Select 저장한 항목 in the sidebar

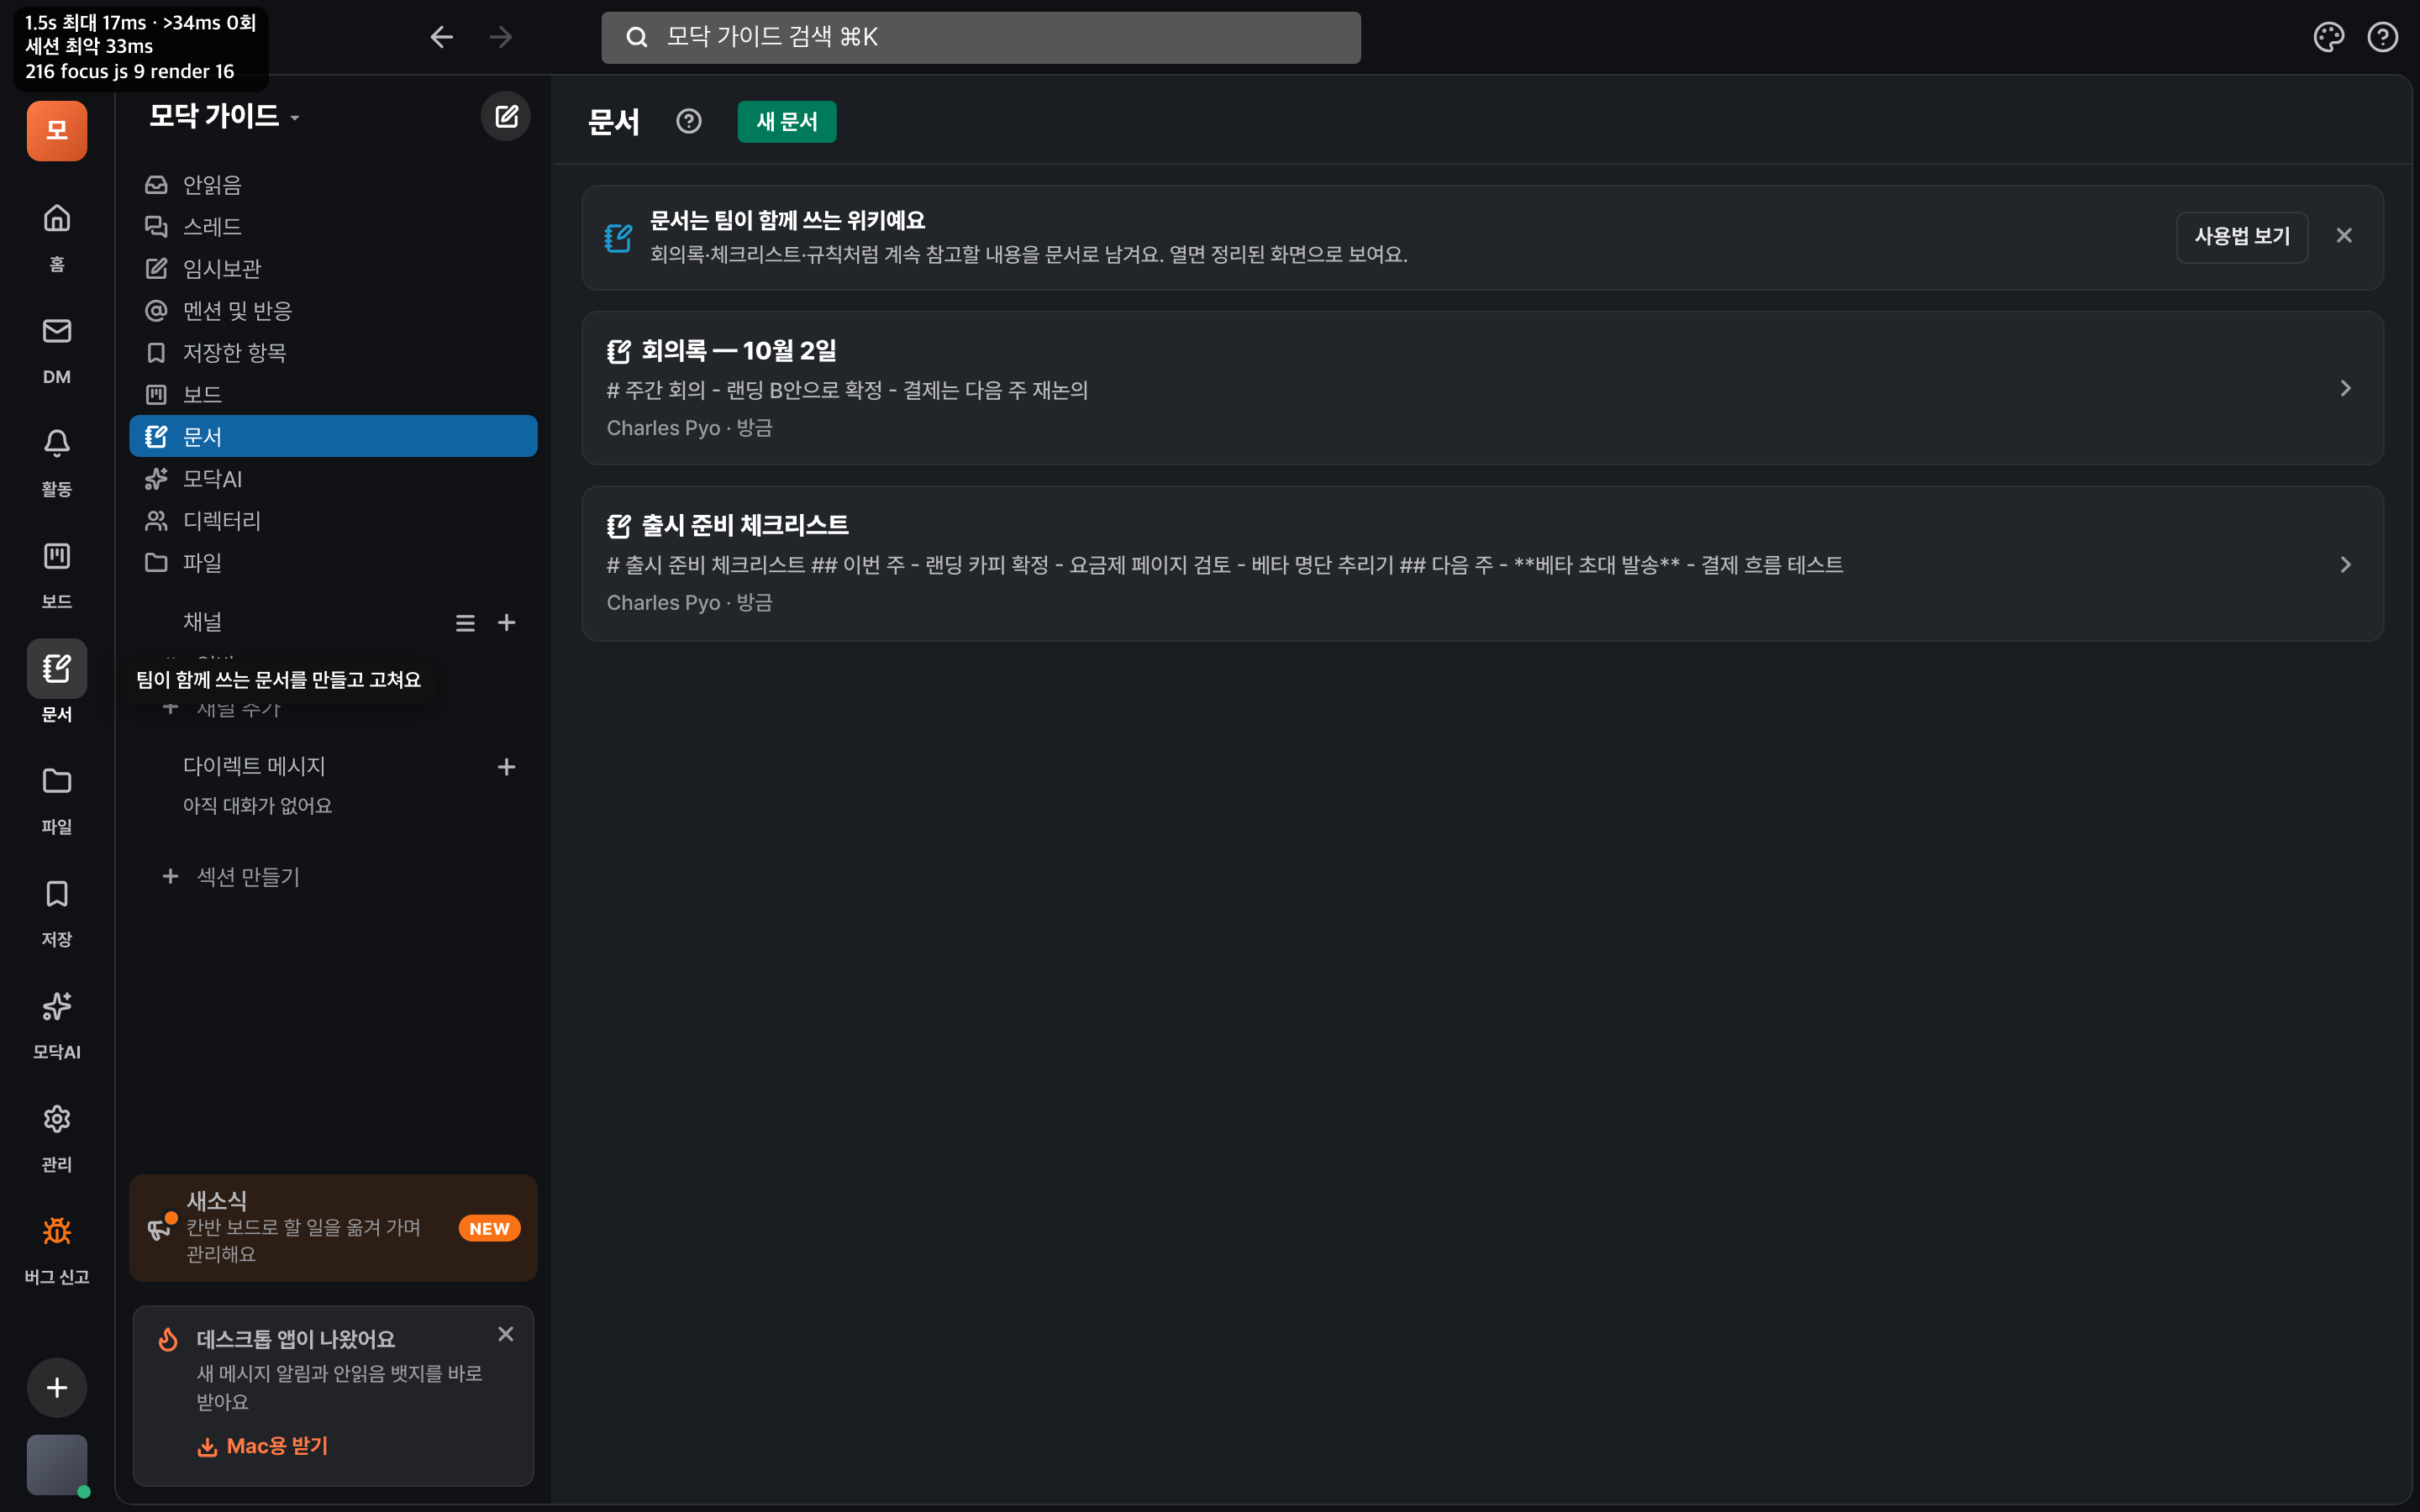point(333,352)
